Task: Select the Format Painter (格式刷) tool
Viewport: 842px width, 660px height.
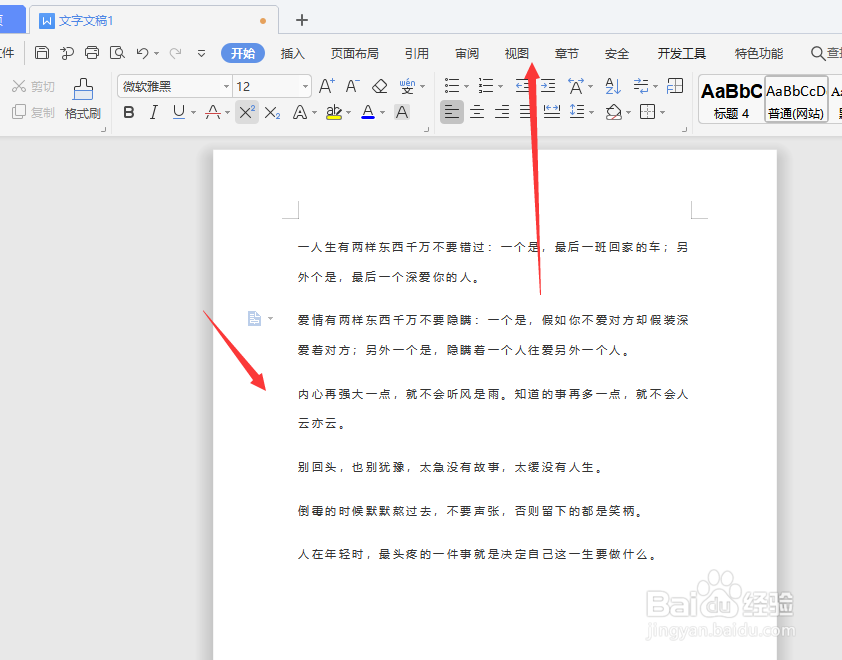Action: 84,100
